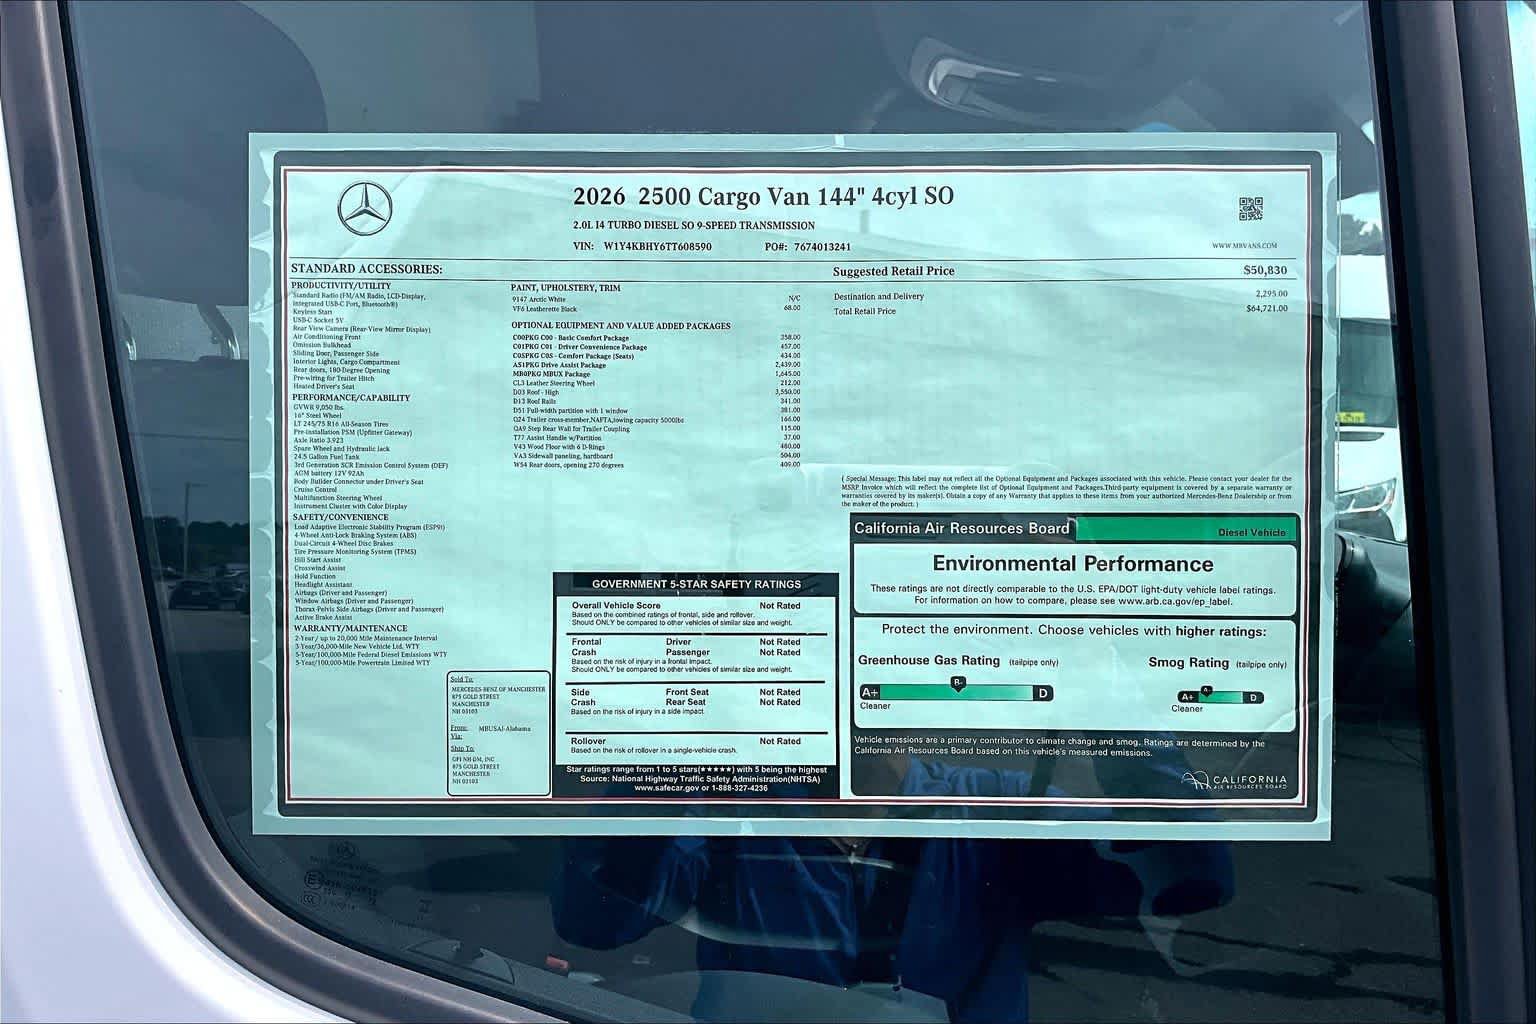This screenshot has width=1536, height=1024.
Task: Click the Smog Rating bar
Action: pyautogui.click(x=1220, y=697)
